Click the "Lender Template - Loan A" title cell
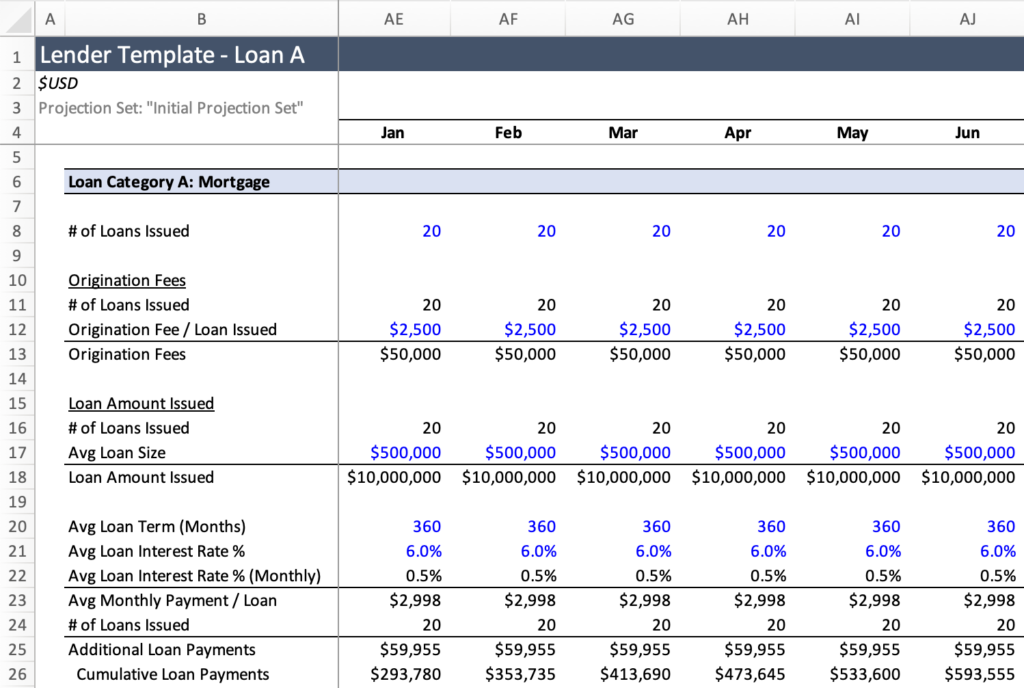The width and height of the screenshot is (1024, 688). coord(172,56)
